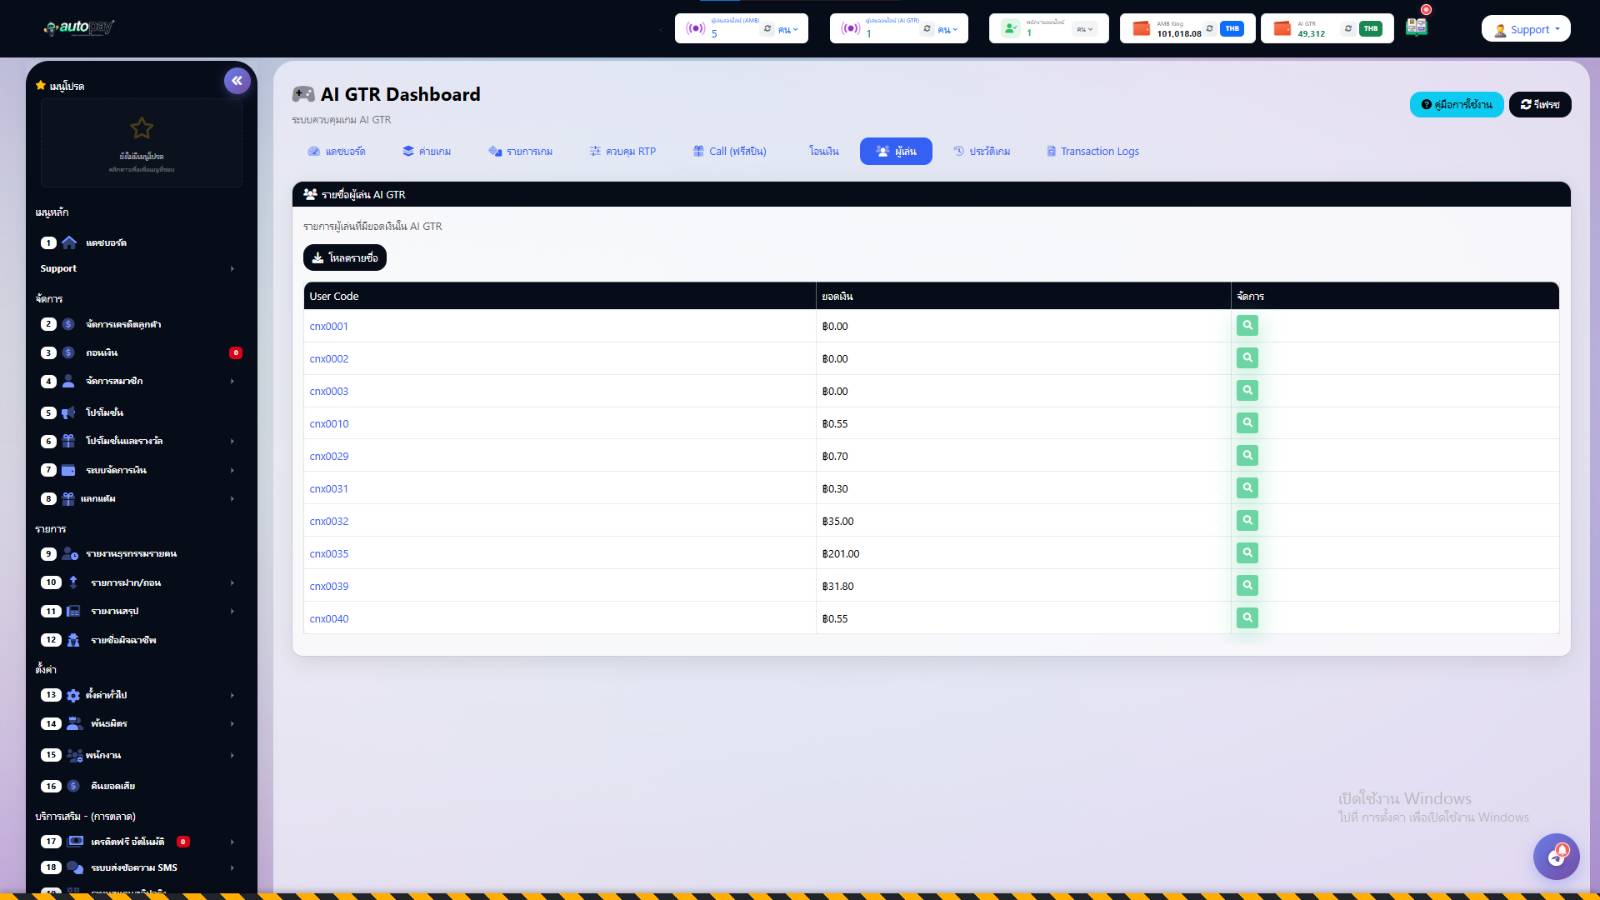
Task: Open the Support dropdown in the header
Action: tap(1526, 29)
